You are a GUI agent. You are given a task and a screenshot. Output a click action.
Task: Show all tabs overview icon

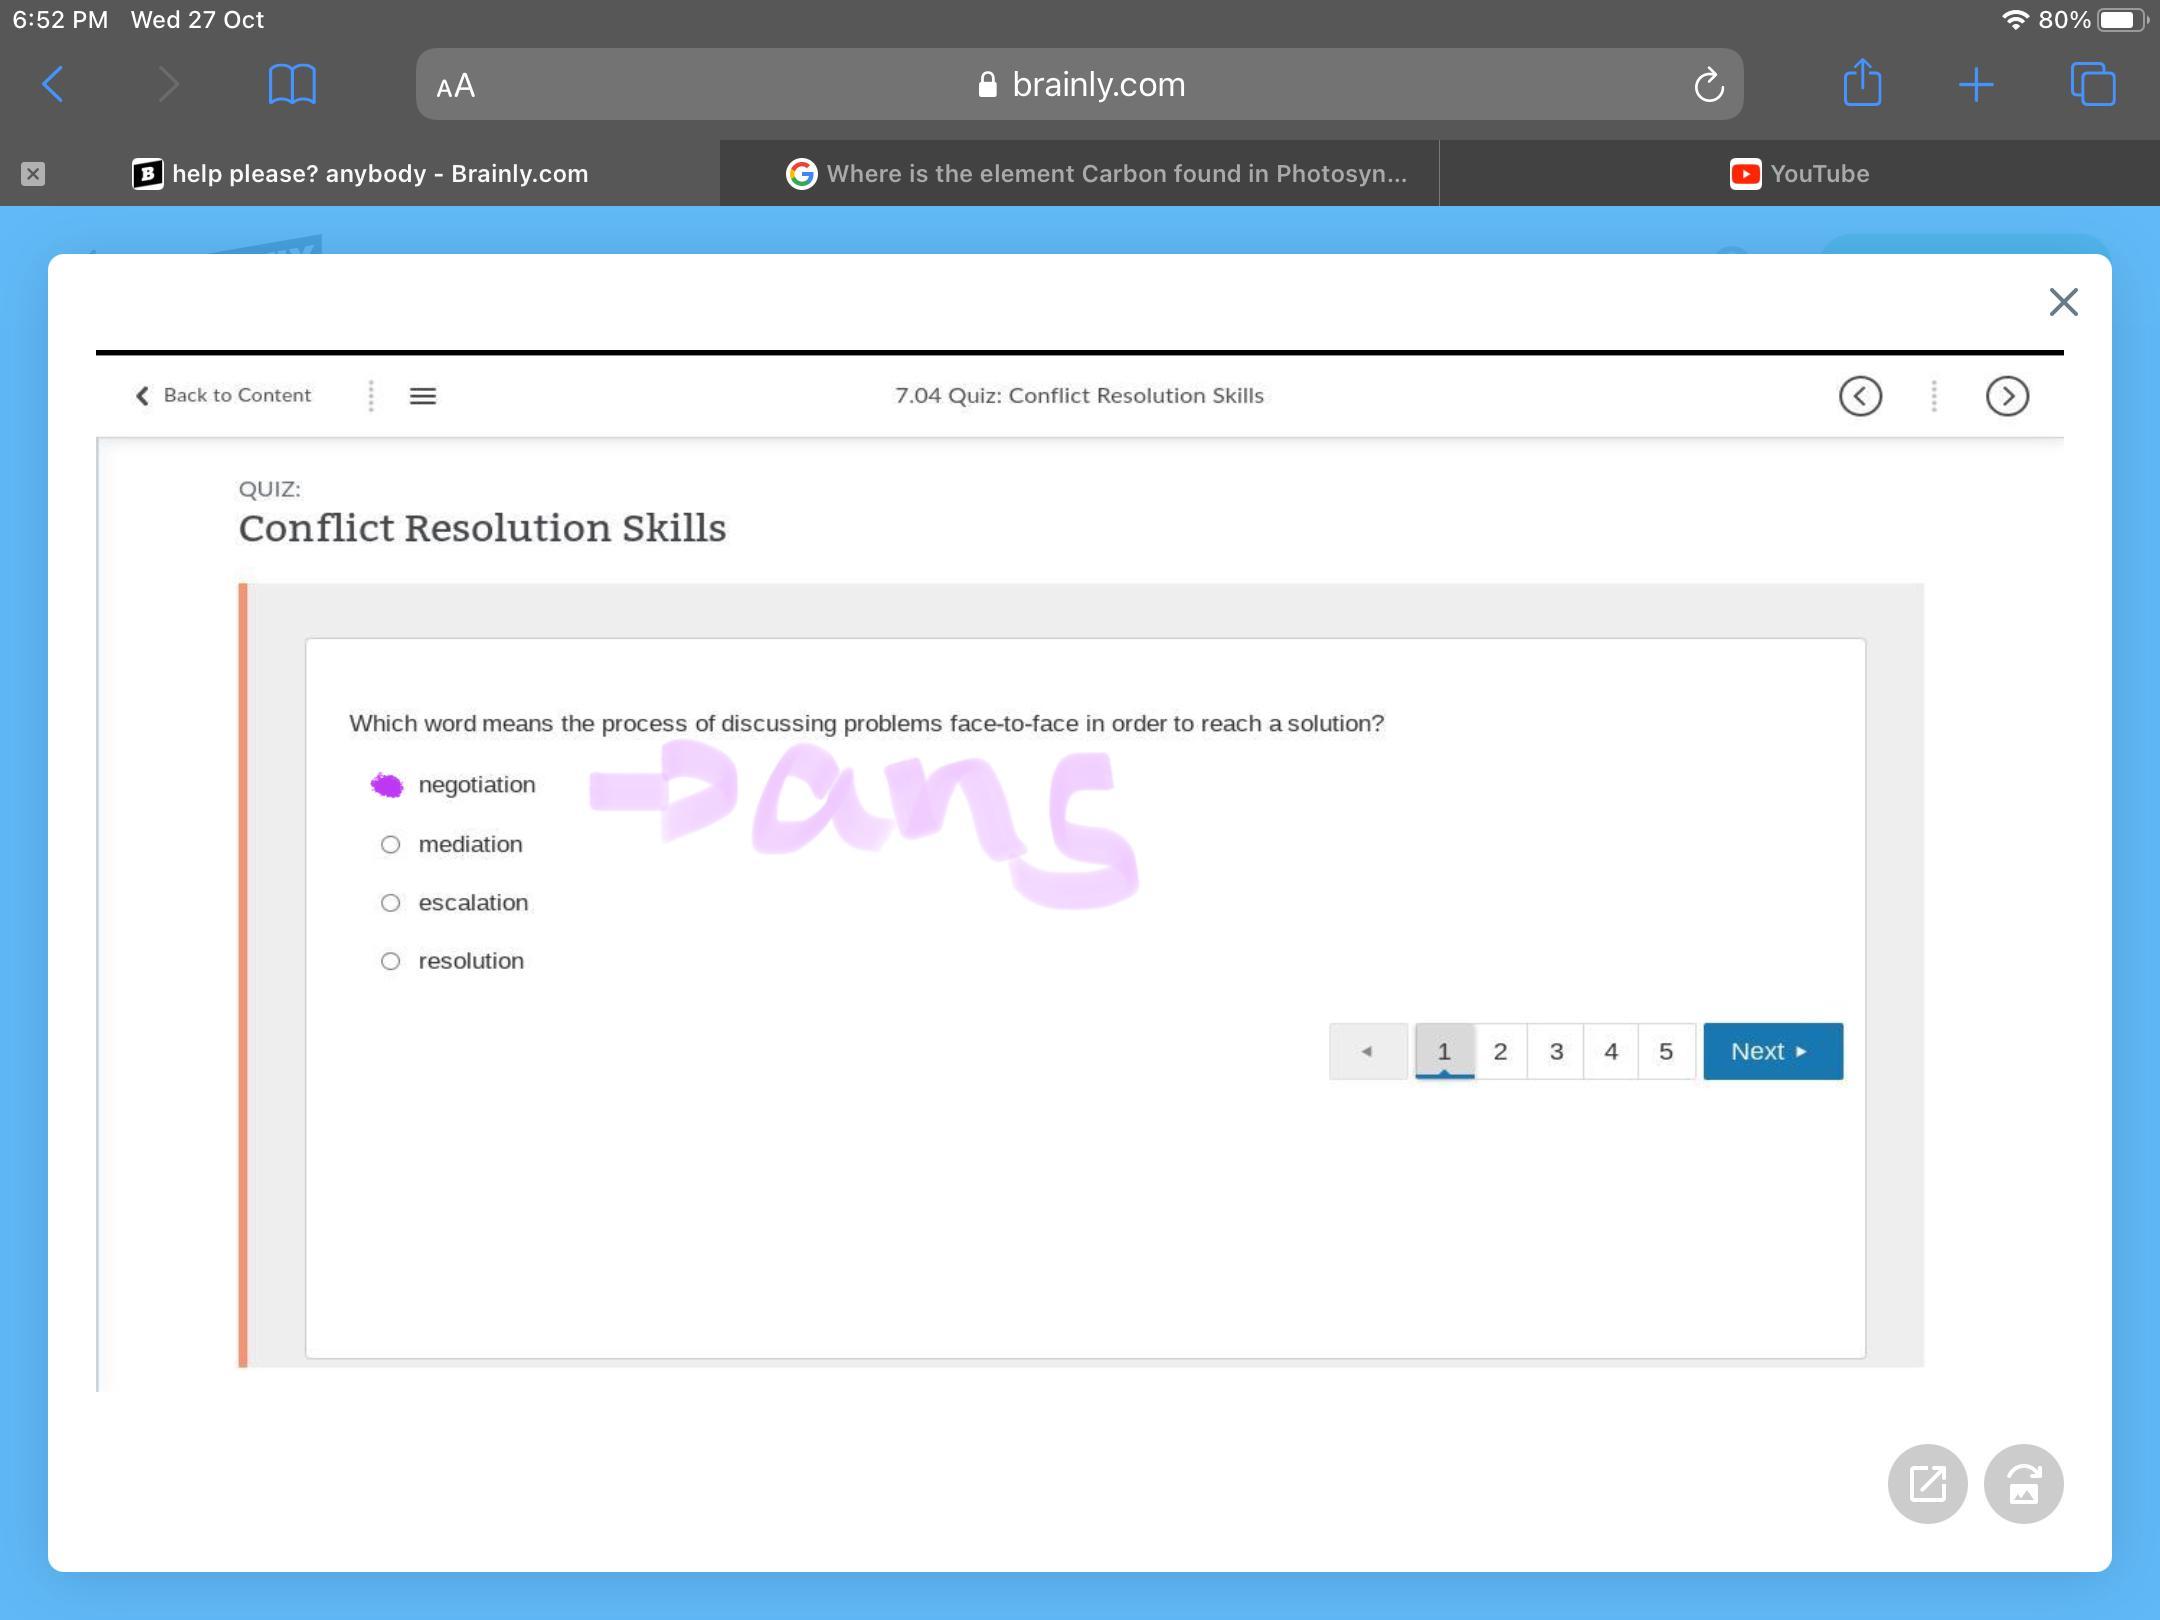pos(2092,85)
